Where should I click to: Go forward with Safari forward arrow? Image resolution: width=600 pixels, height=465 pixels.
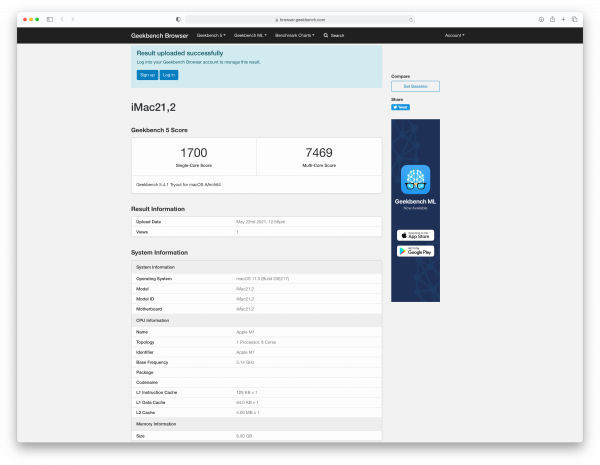[73, 20]
